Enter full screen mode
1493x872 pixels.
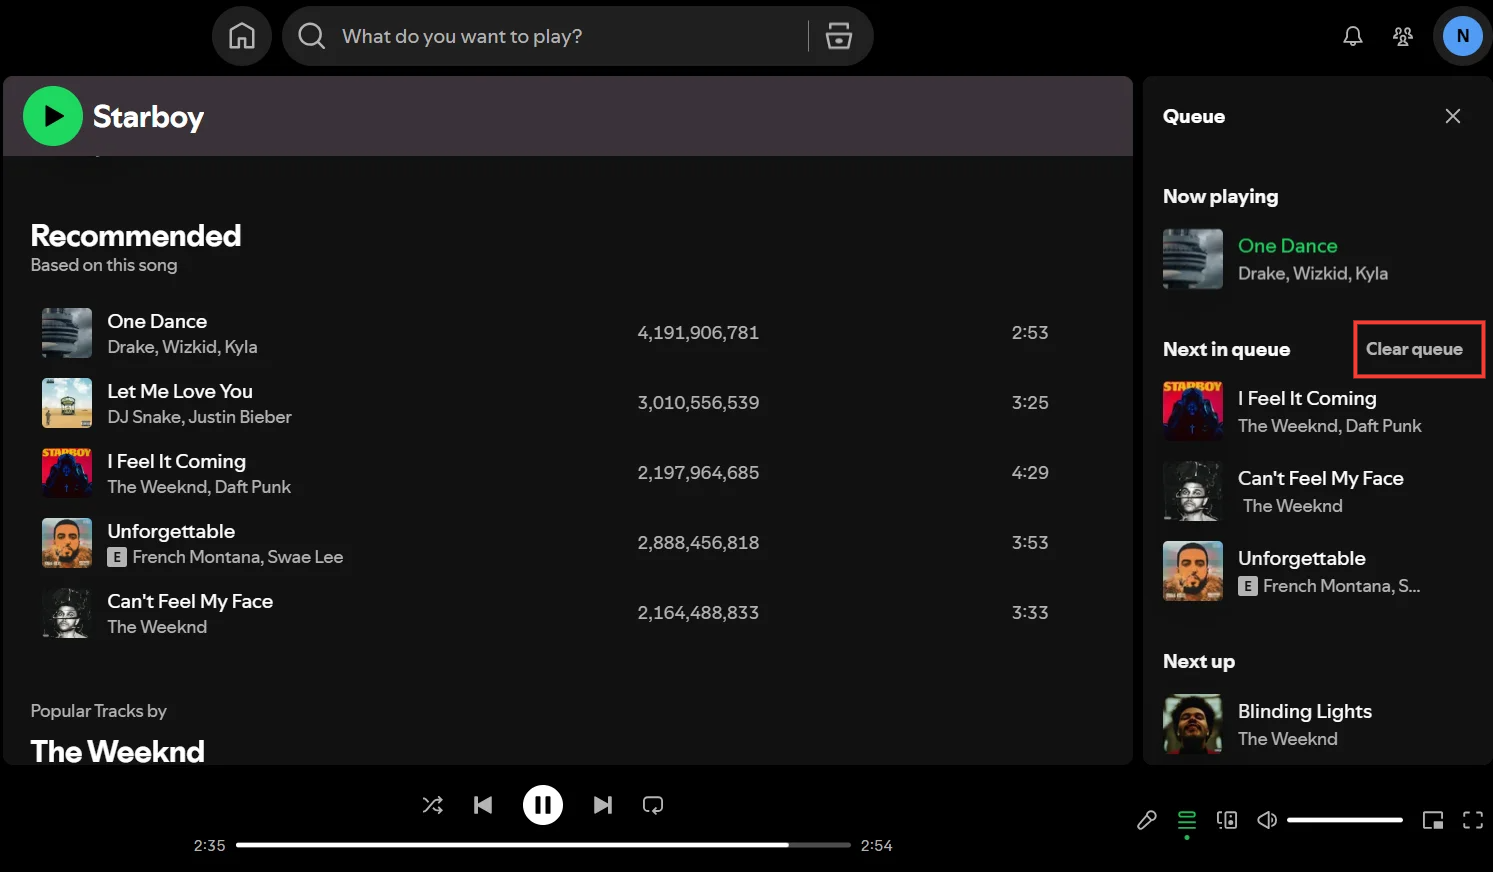pos(1472,820)
